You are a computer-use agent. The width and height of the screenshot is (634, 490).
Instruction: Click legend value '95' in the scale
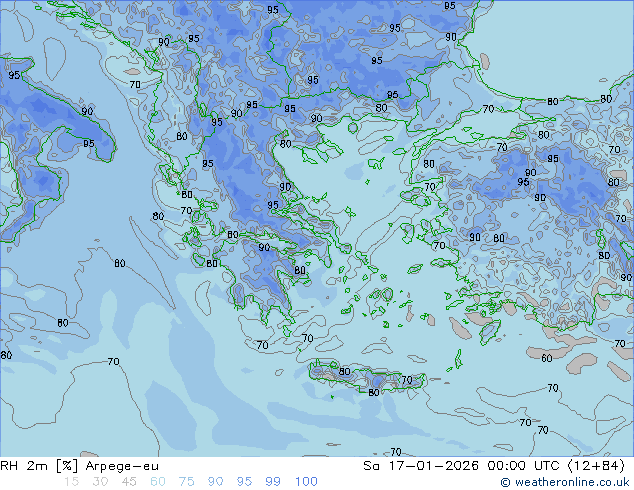[244, 482]
